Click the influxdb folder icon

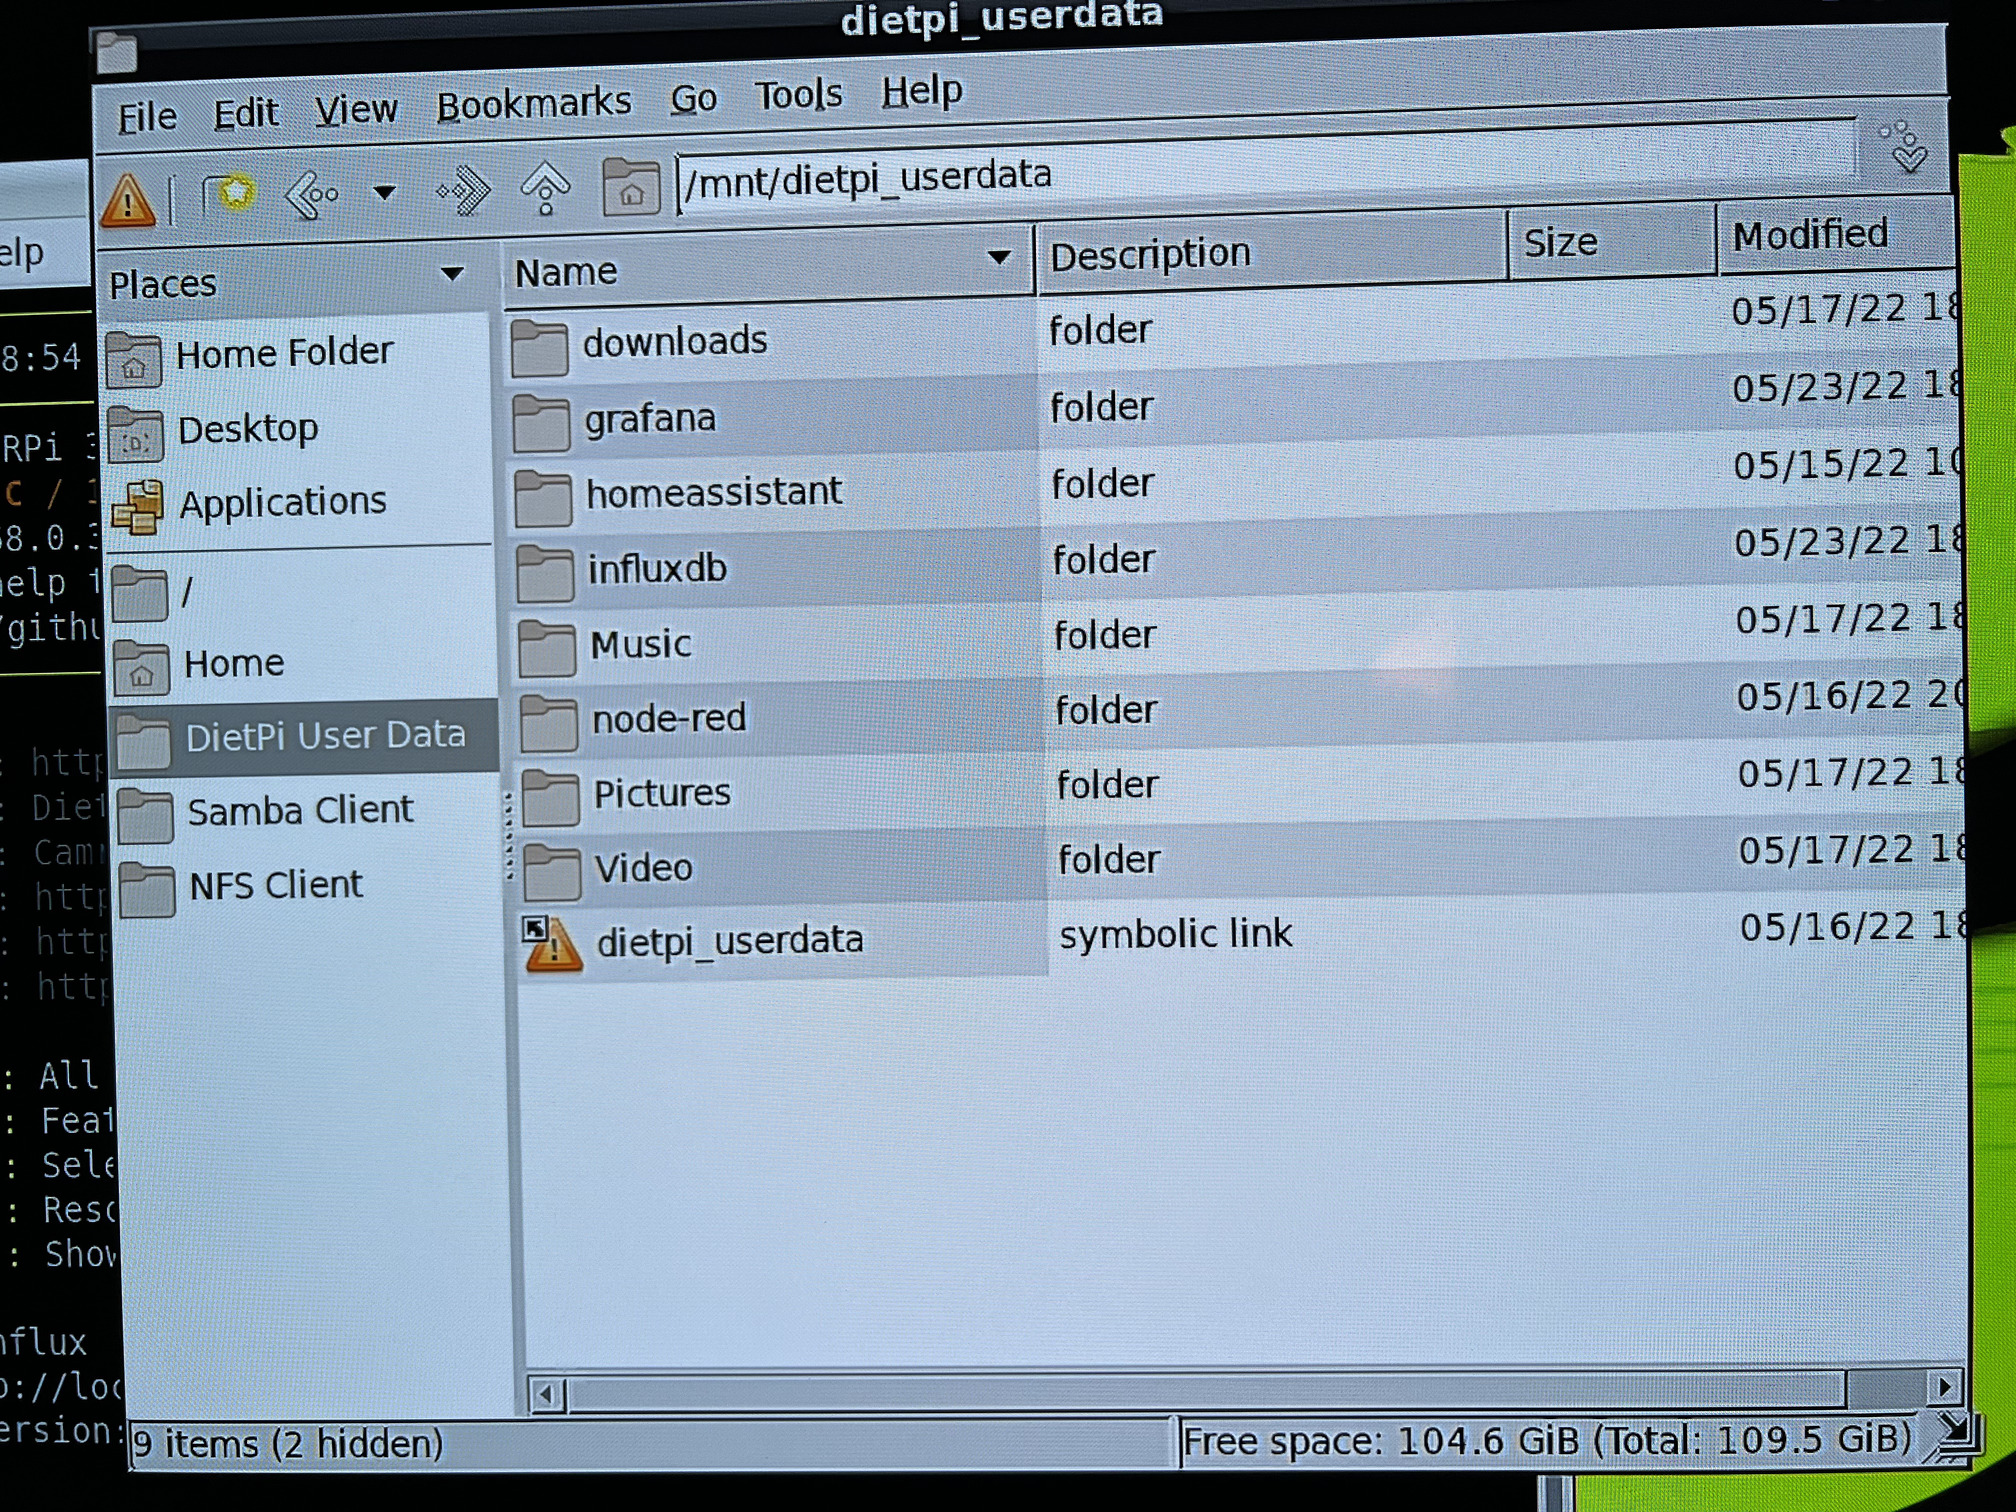tap(545, 573)
